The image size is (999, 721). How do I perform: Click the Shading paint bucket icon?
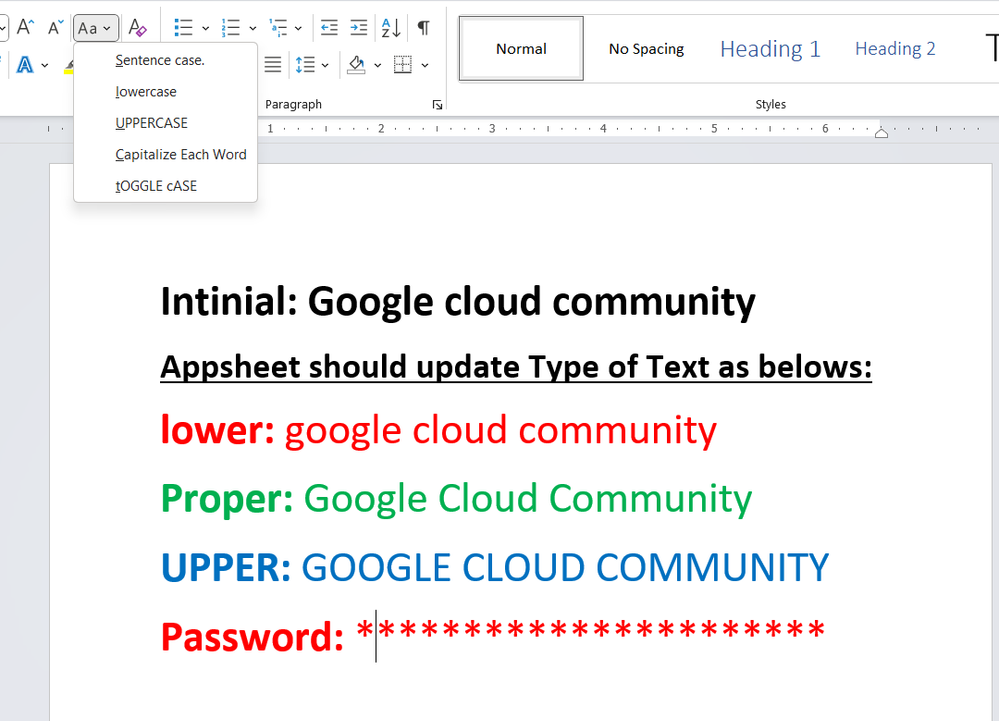coord(356,64)
